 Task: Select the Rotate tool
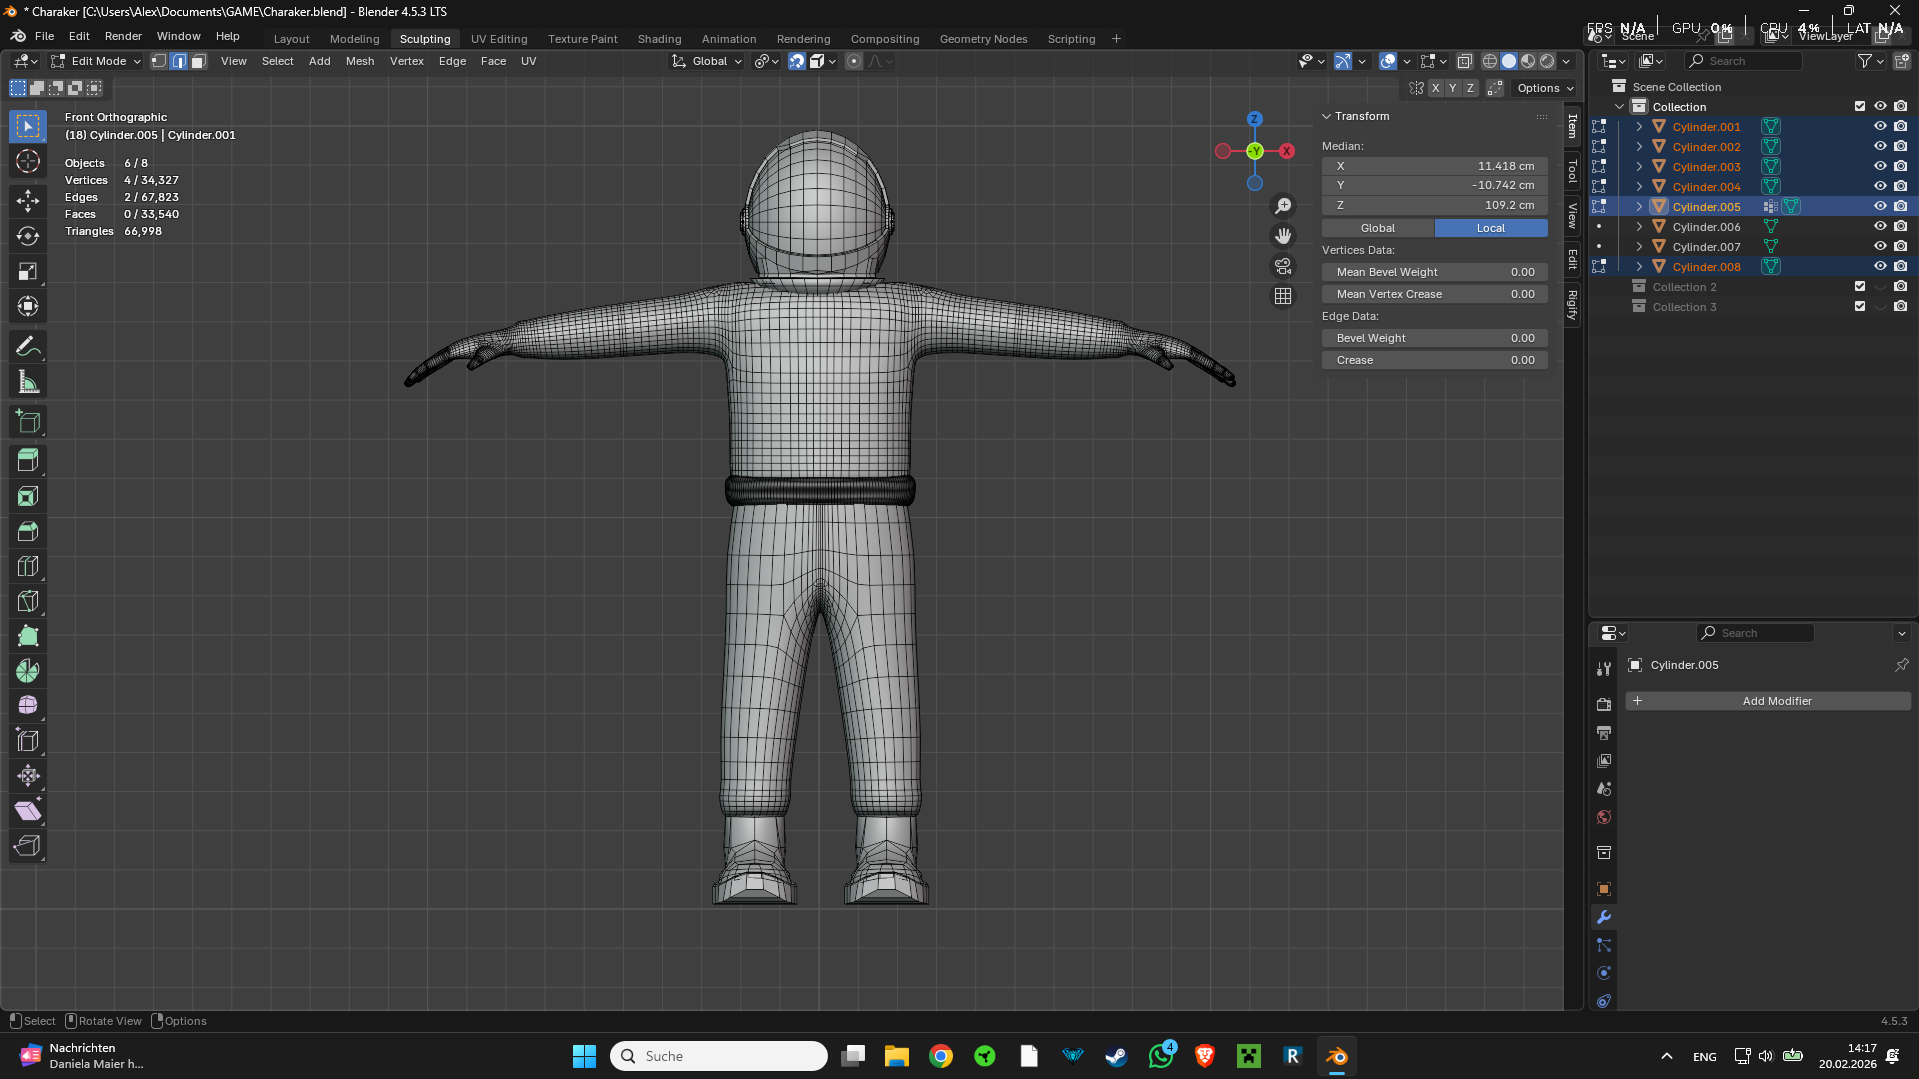coord(28,236)
